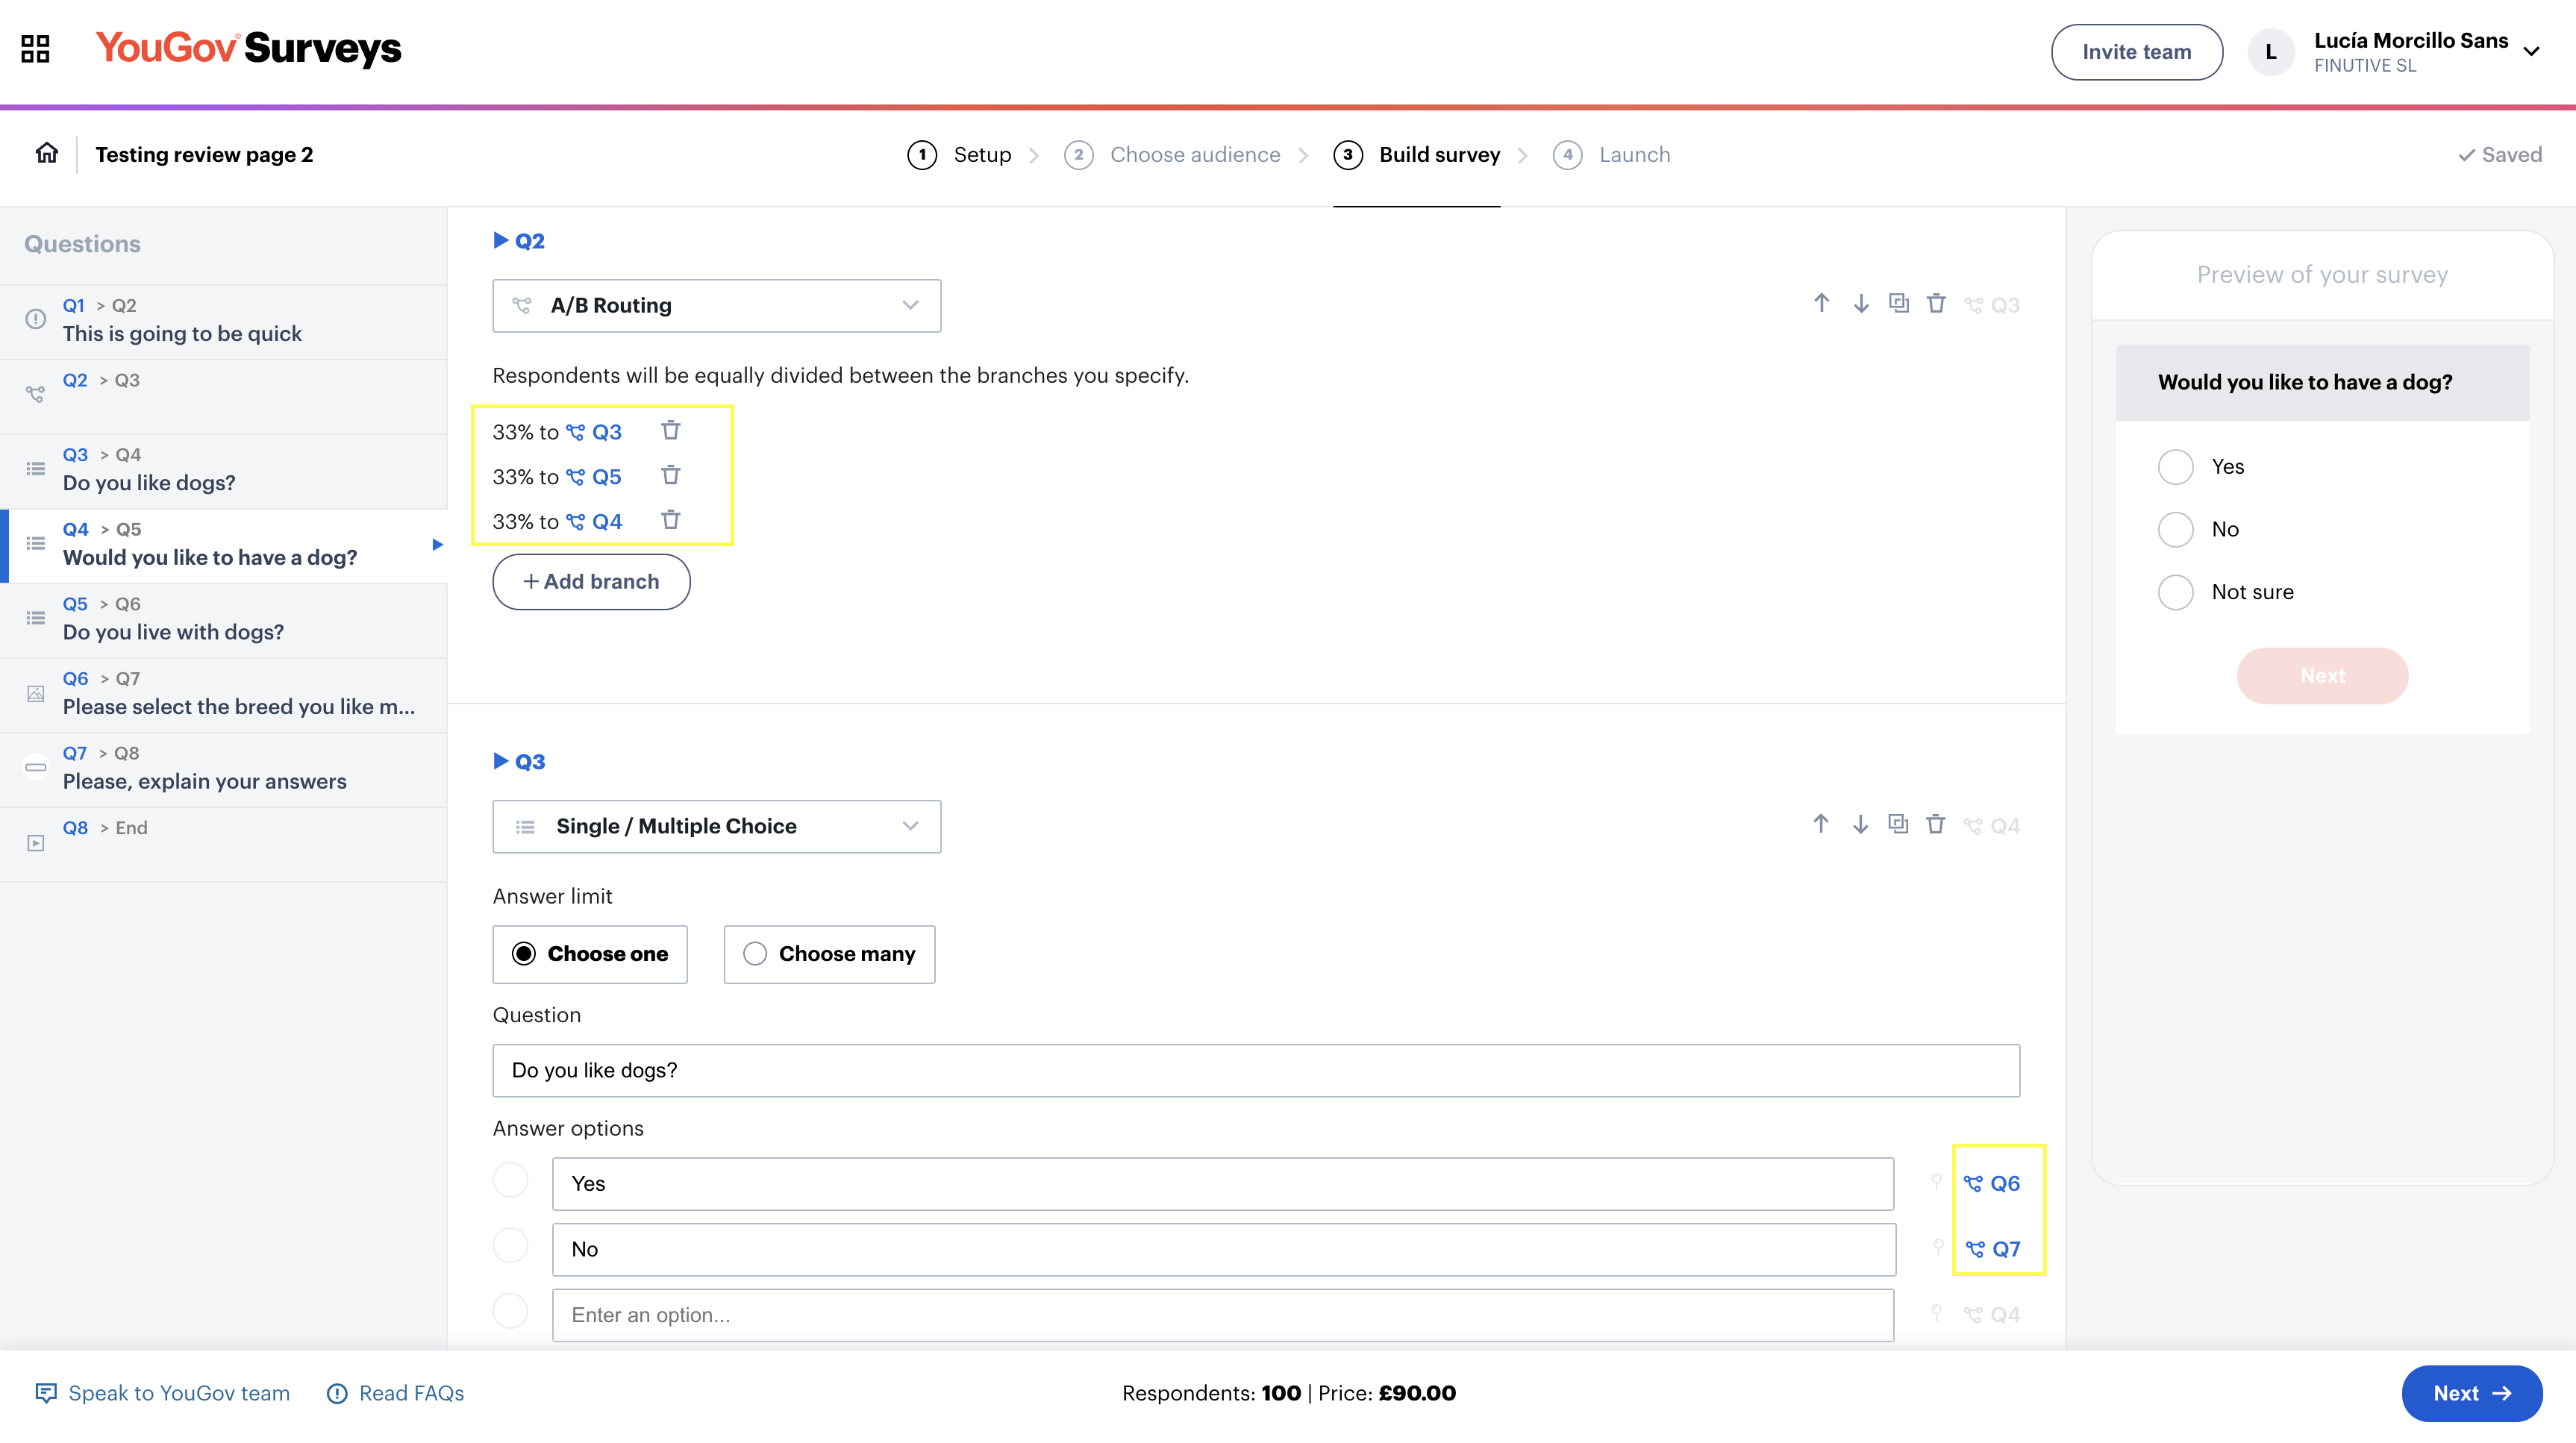Switch to the Launch step
This screenshot has width=2576, height=1443.
[1611, 155]
